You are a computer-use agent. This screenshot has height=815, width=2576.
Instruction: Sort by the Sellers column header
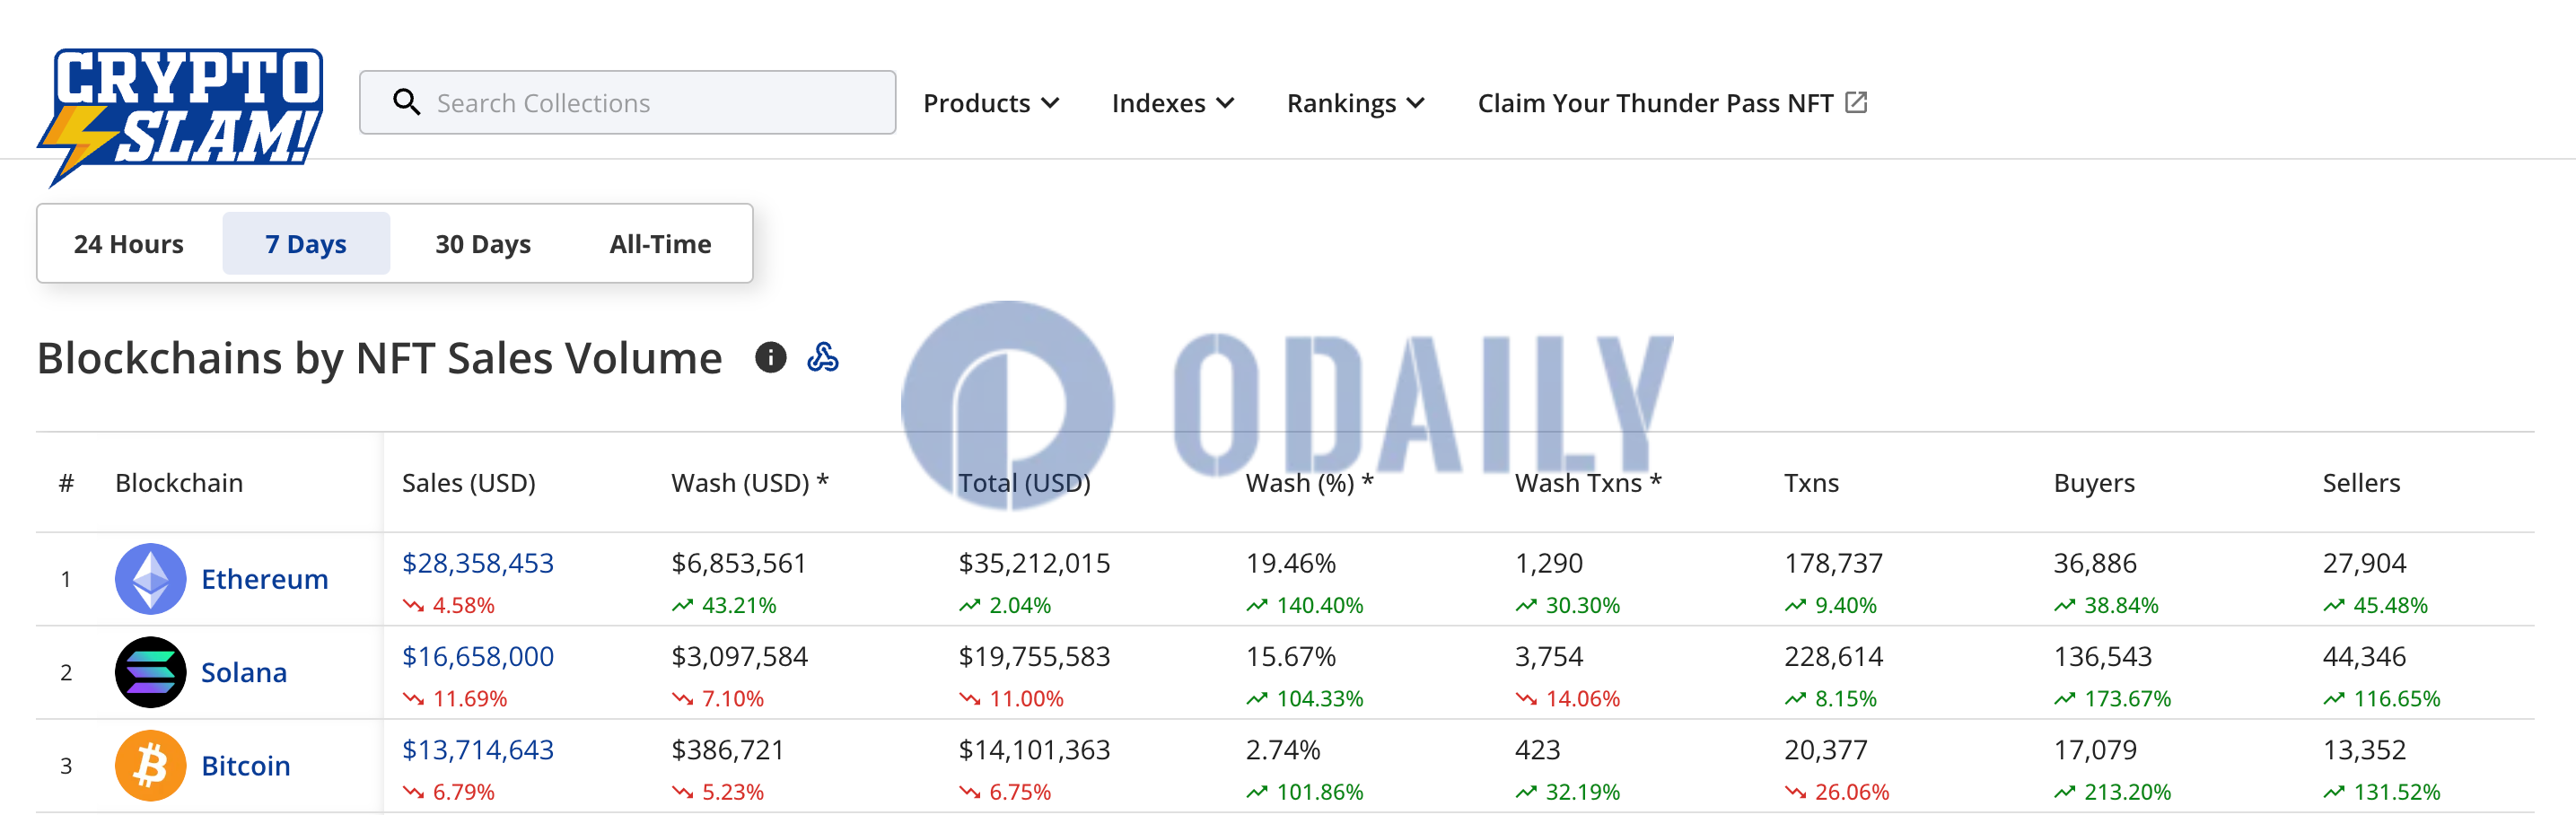2361,483
